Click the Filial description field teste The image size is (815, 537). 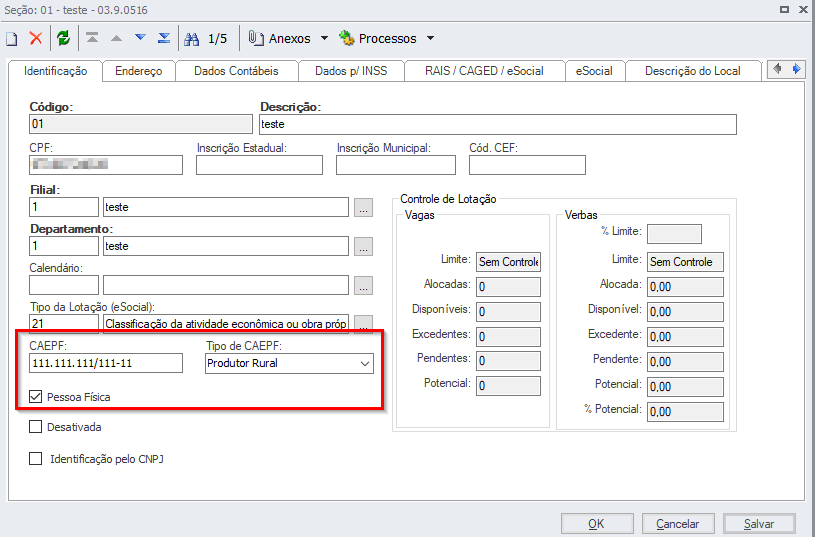pos(226,207)
